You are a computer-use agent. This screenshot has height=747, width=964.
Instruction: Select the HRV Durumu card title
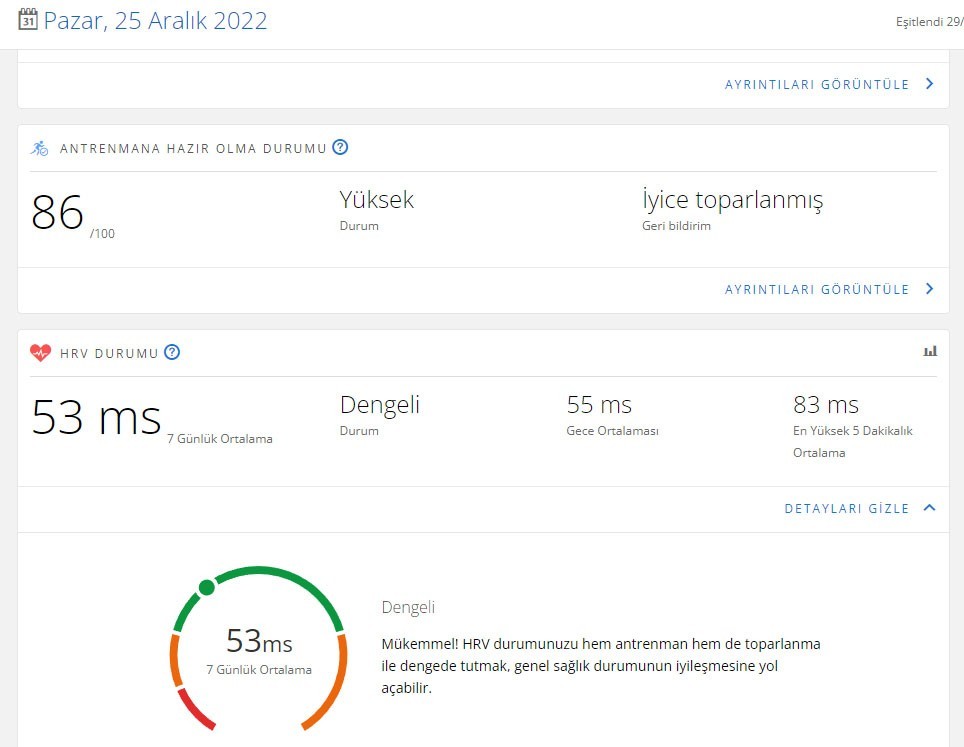coord(108,353)
